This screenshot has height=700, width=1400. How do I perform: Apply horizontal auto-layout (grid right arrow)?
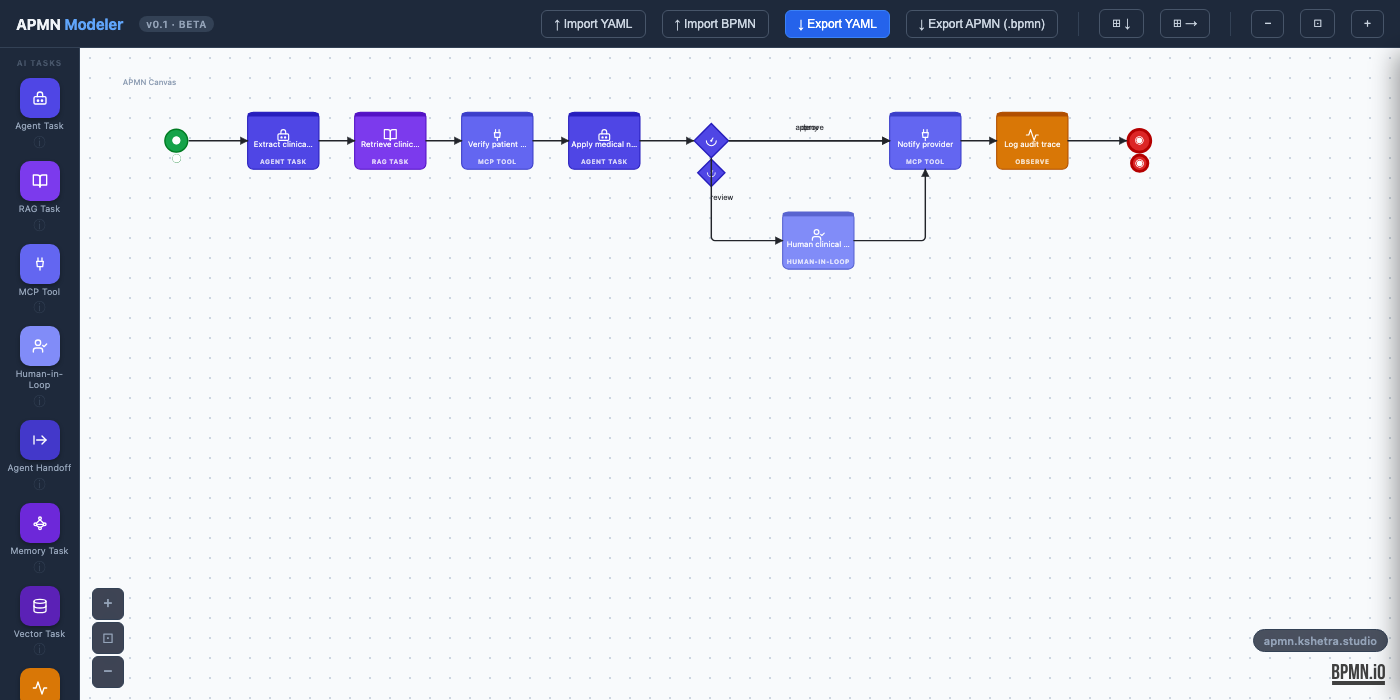1185,24
